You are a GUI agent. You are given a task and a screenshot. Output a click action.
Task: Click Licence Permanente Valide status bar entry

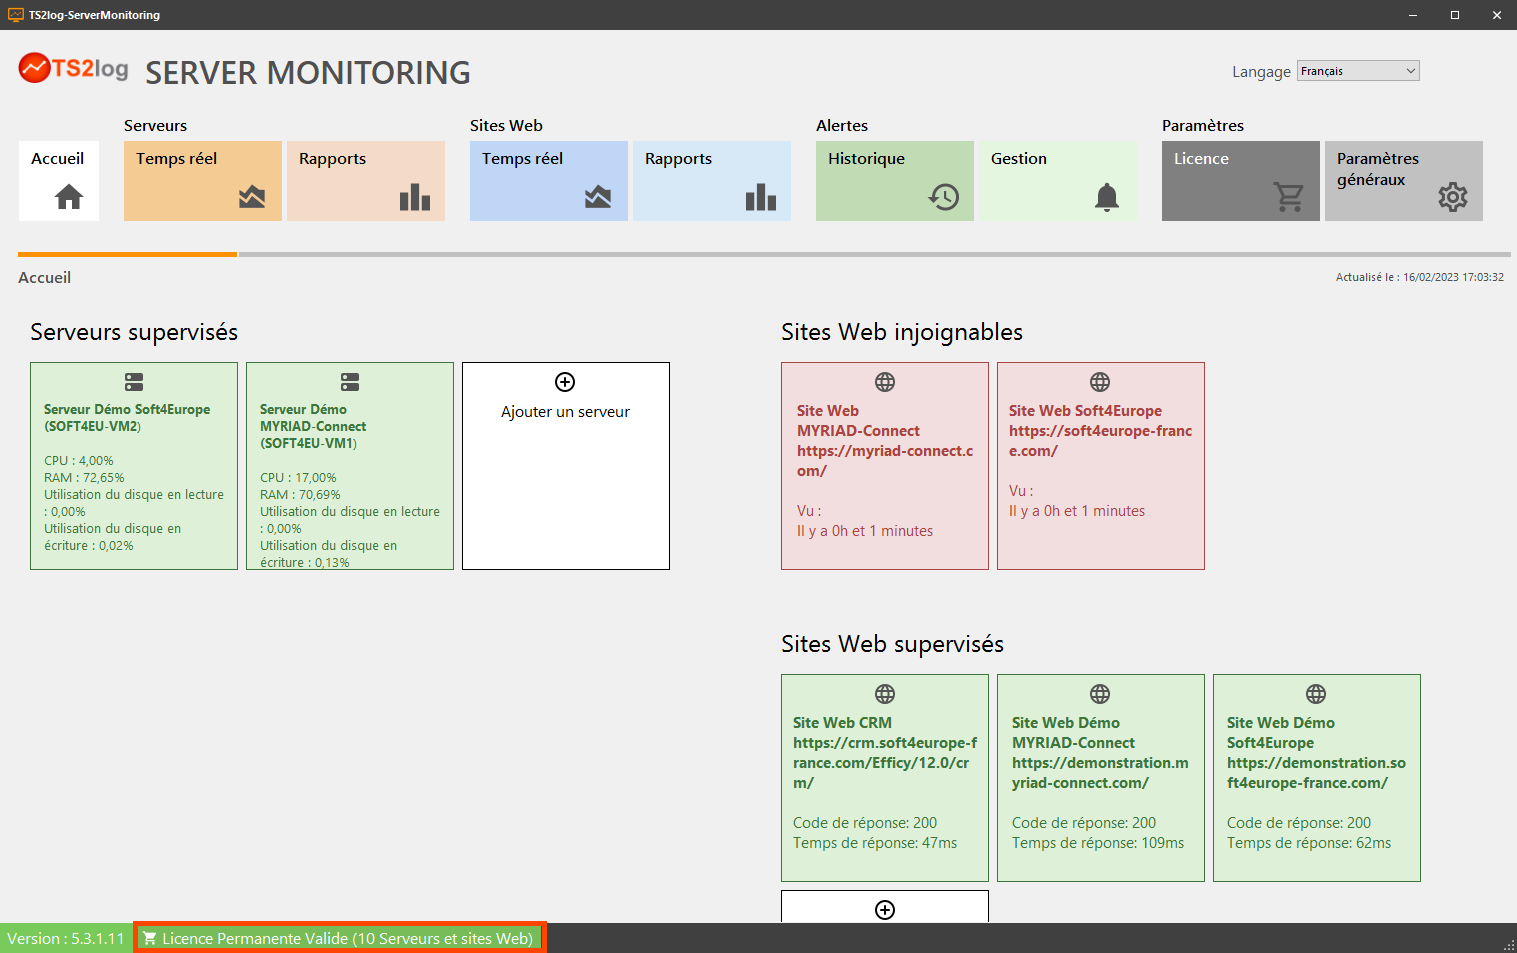coord(340,938)
